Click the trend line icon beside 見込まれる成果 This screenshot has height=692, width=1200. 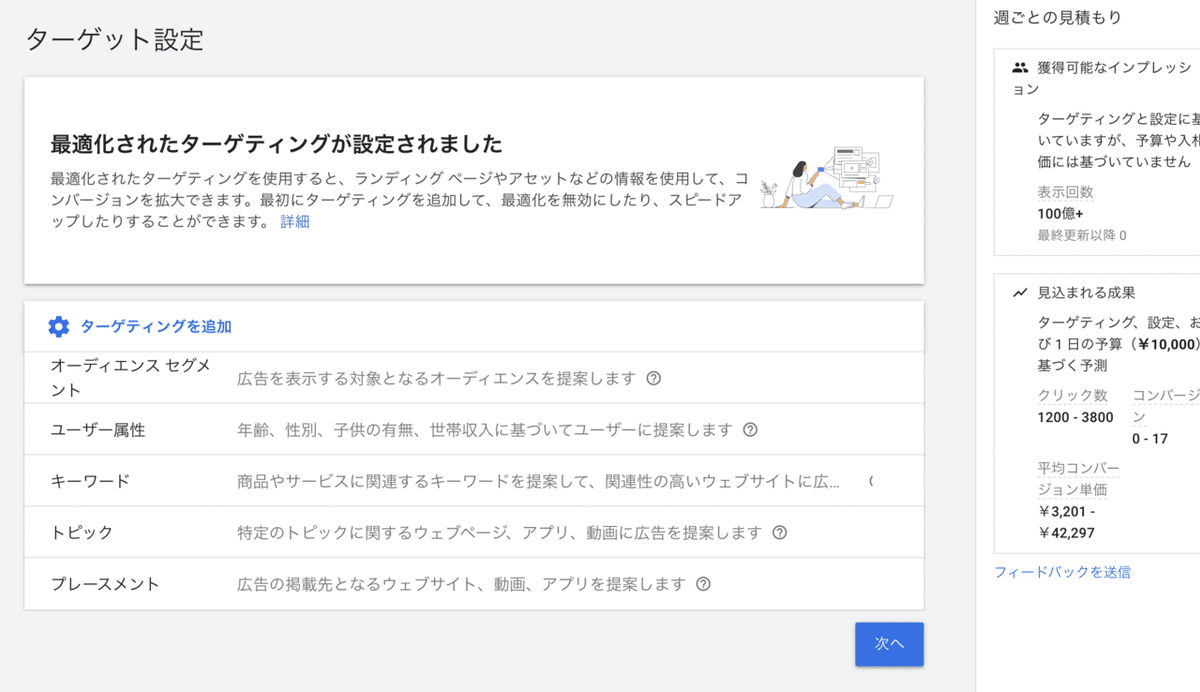(1020, 293)
